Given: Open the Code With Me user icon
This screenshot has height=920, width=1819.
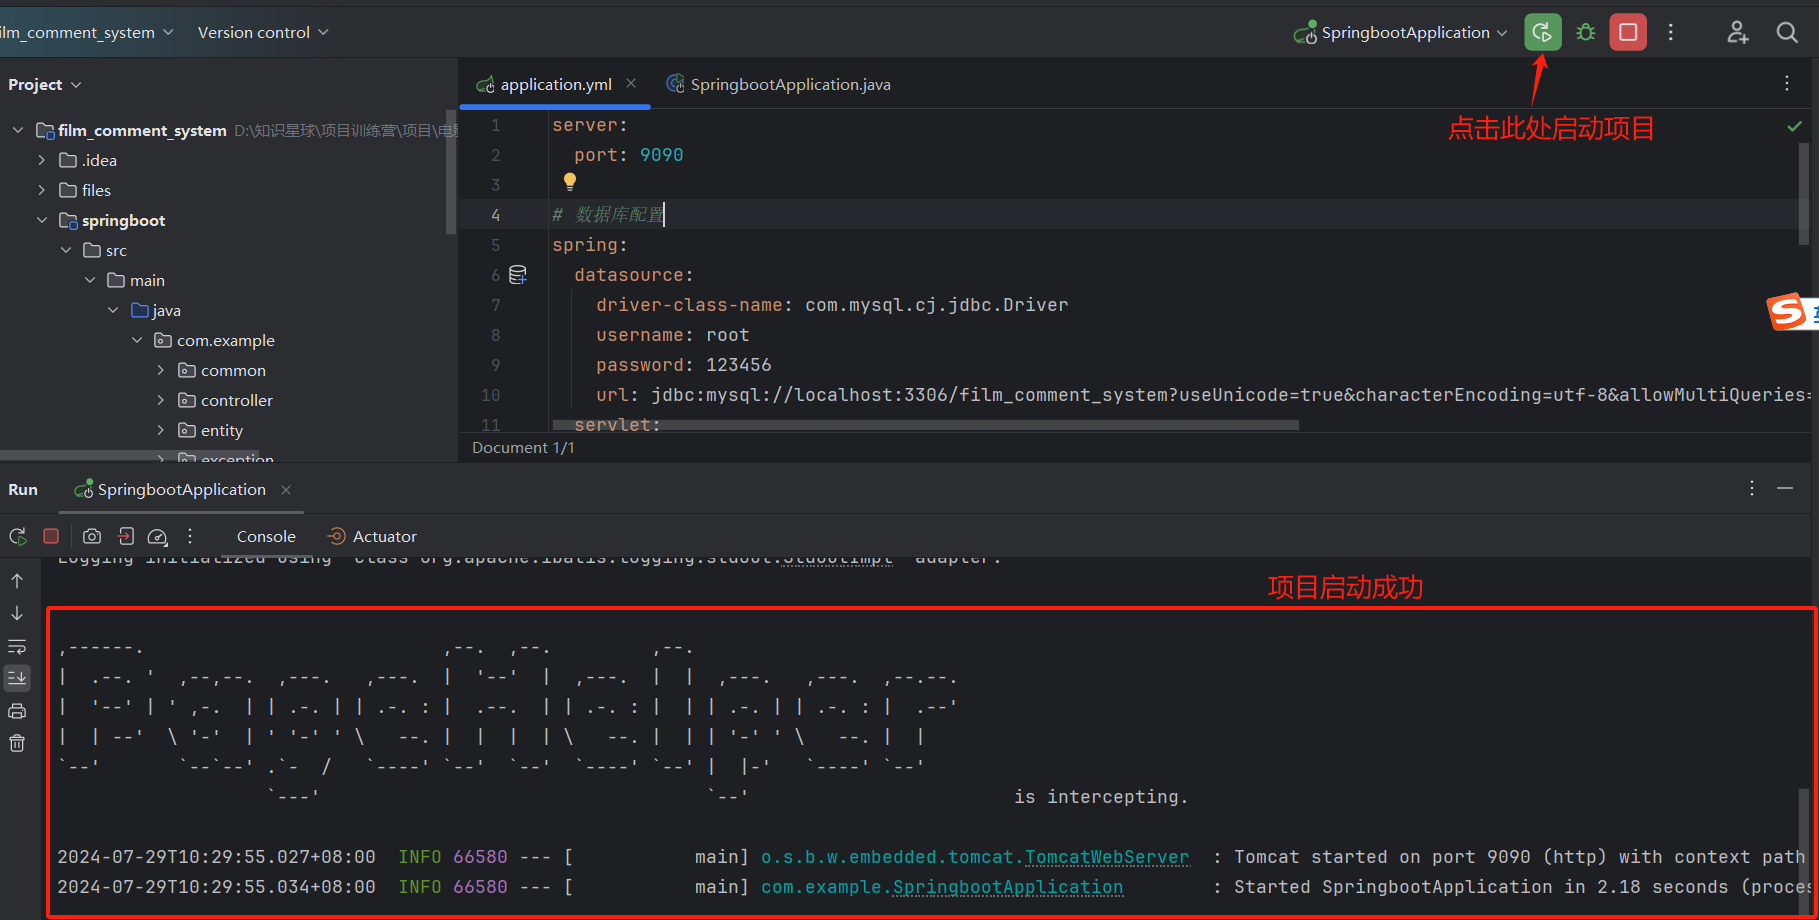Looking at the screenshot, I should tap(1738, 32).
